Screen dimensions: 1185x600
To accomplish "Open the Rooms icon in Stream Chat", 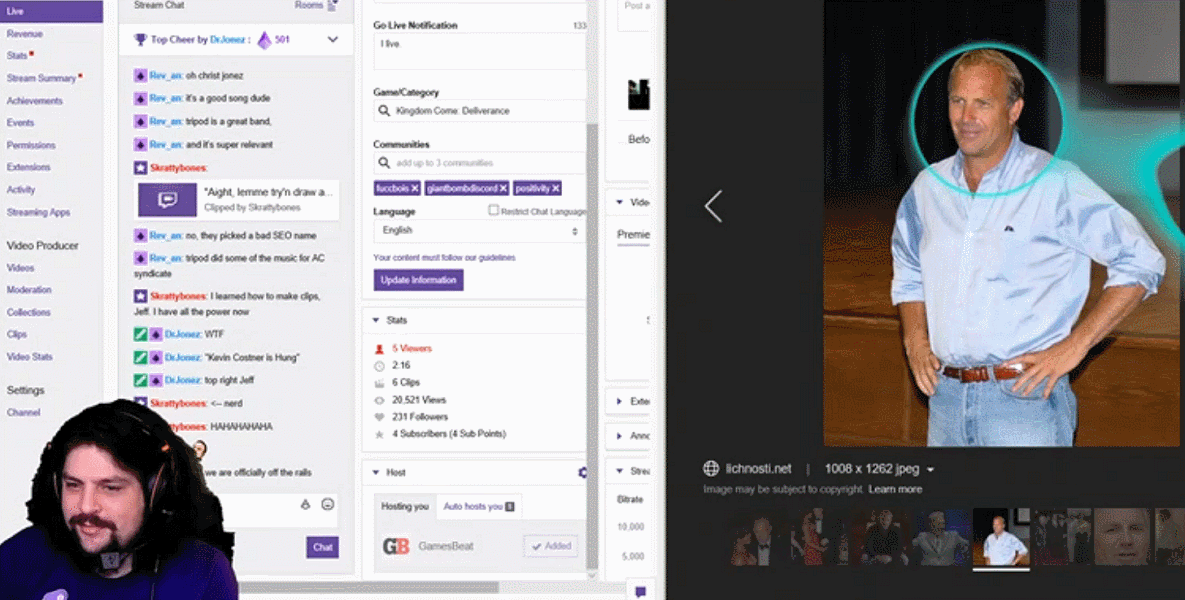I will [332, 6].
